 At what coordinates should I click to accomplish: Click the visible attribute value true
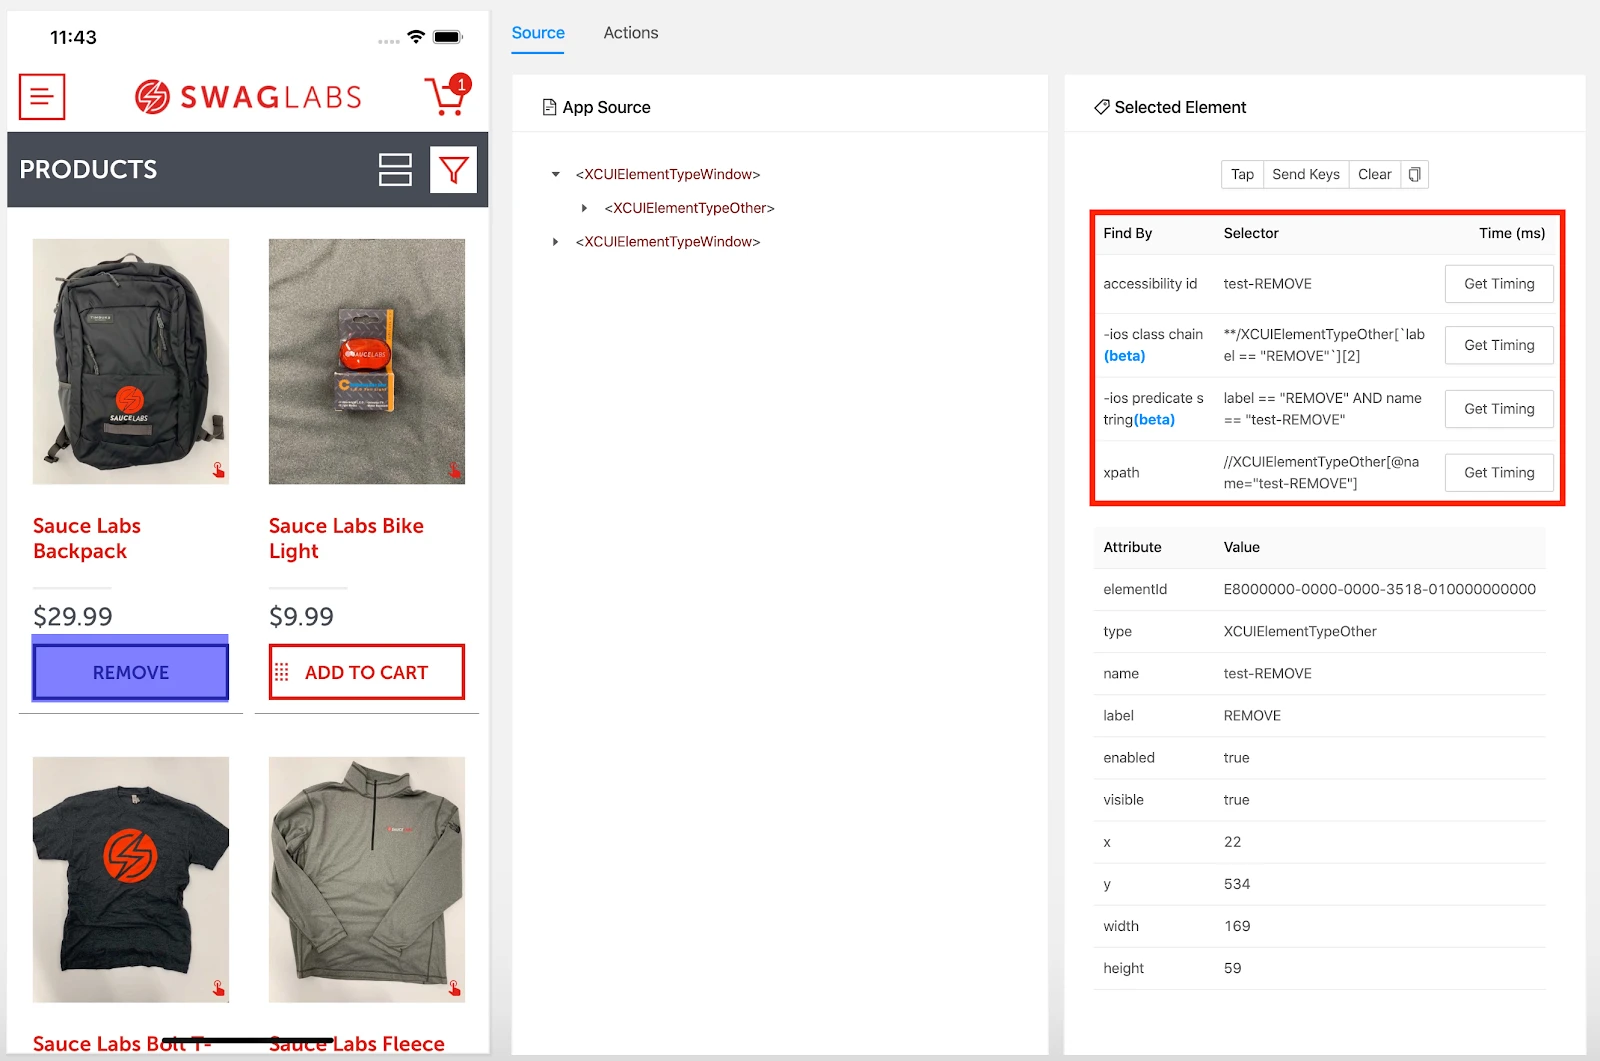tap(1236, 800)
